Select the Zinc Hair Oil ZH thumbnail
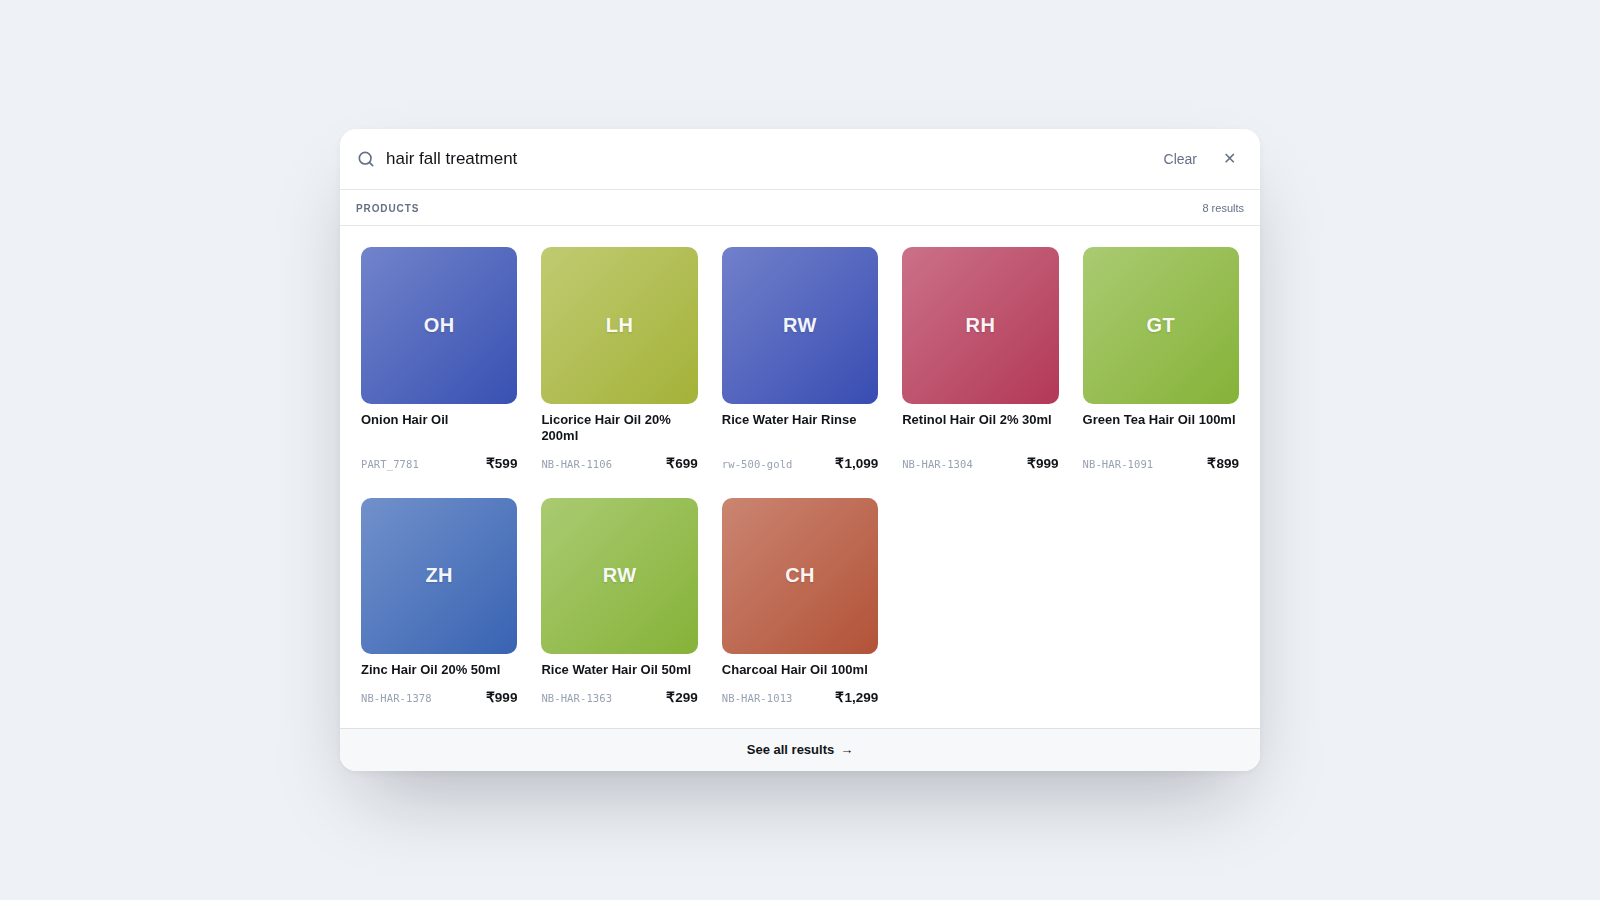 (x=439, y=576)
